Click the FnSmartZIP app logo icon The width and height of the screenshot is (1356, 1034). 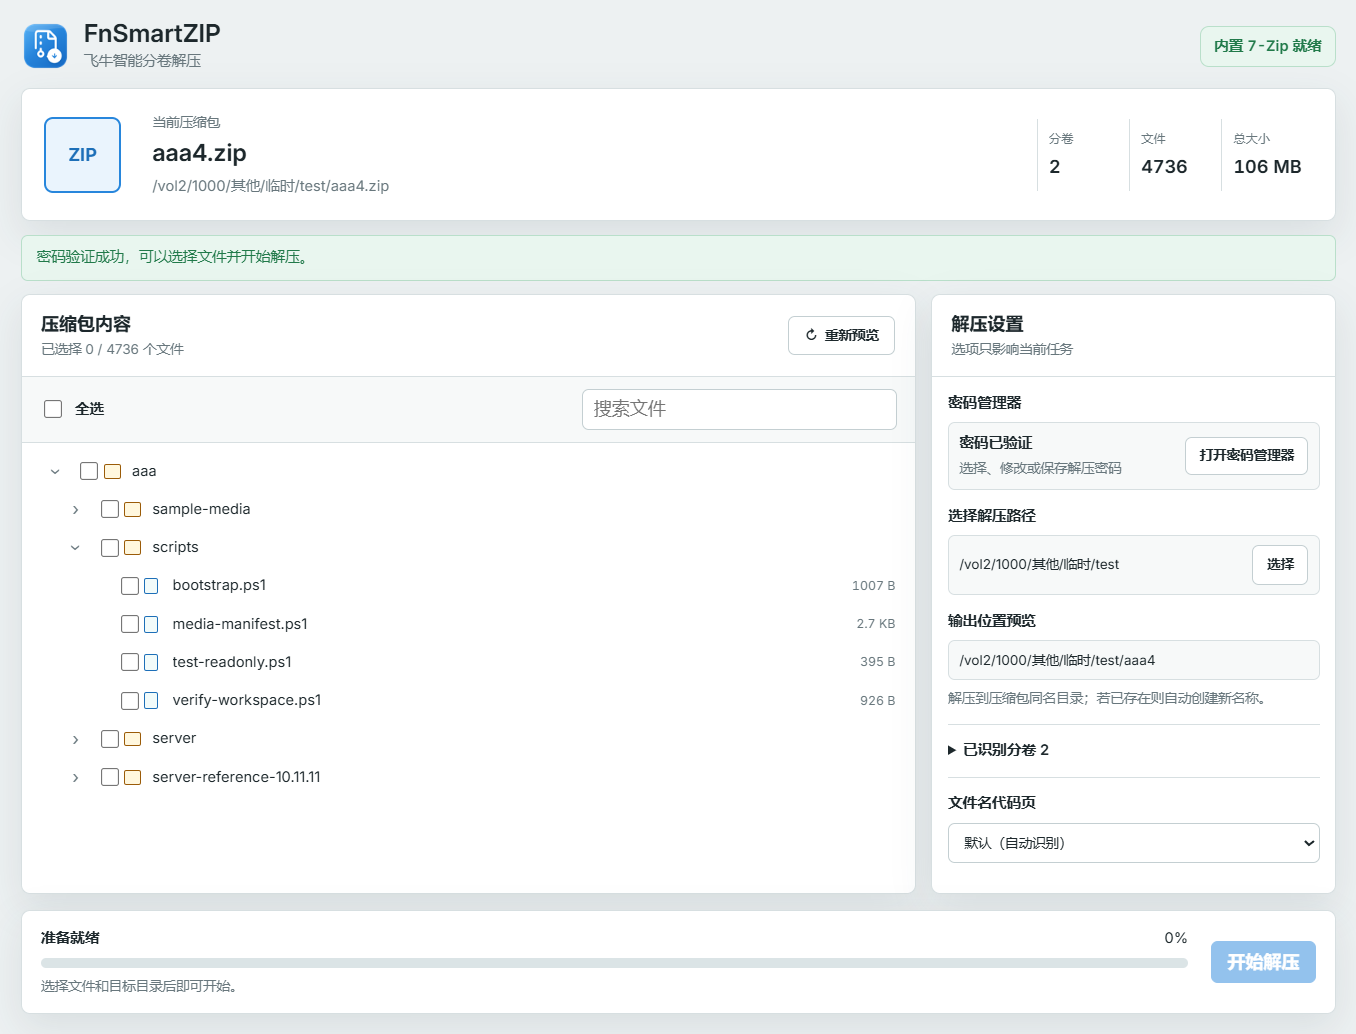[x=45, y=46]
